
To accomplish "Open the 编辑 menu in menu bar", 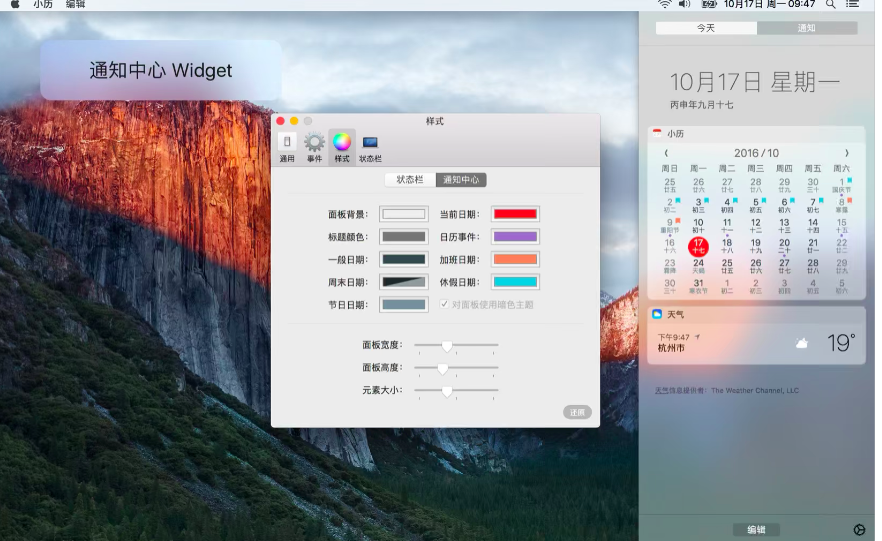I will (x=75, y=5).
